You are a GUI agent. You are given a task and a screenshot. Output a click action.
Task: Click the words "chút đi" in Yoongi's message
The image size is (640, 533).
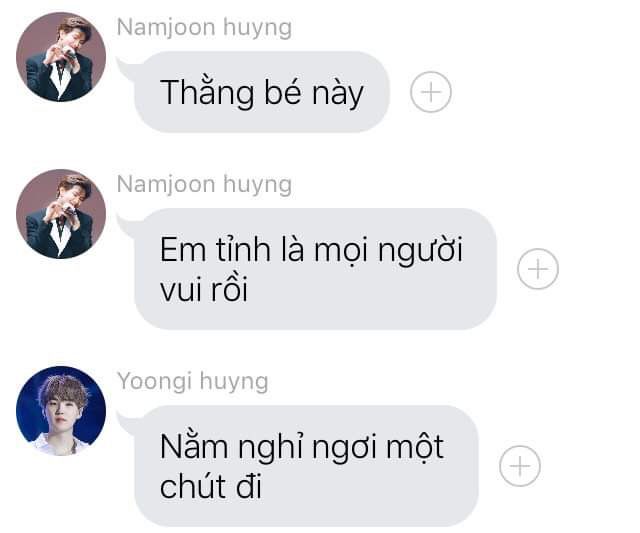211,486
